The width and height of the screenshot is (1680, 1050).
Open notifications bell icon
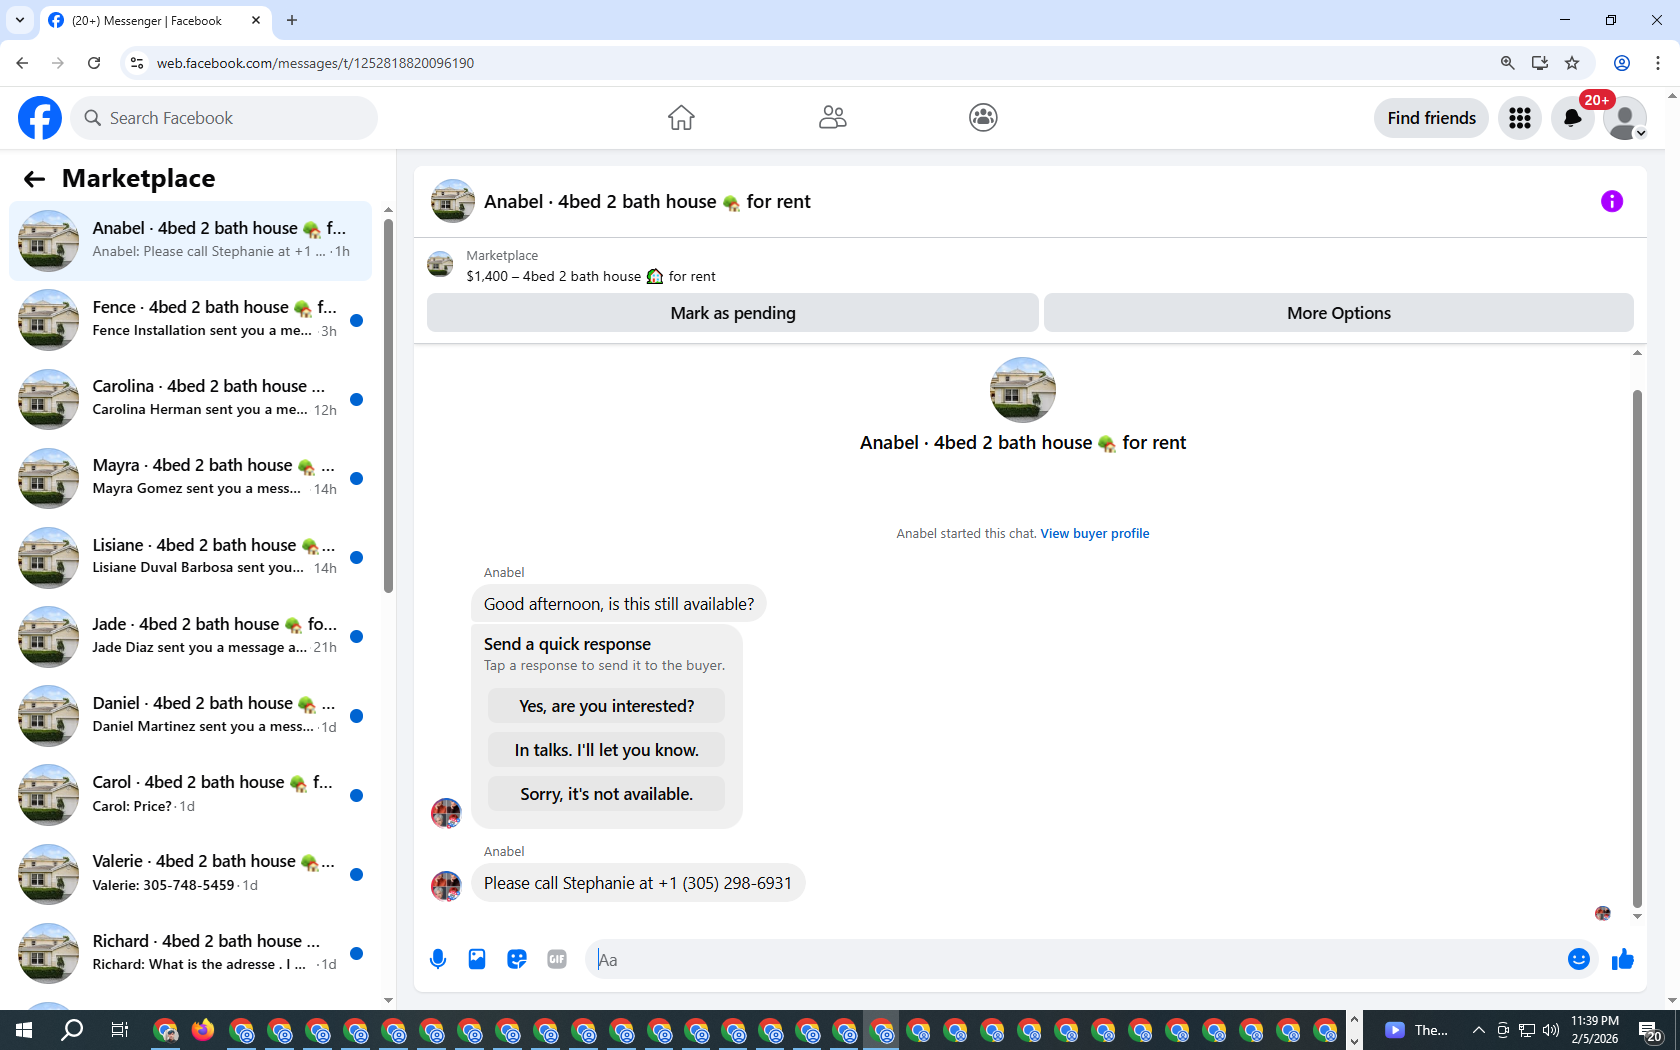[x=1573, y=118]
